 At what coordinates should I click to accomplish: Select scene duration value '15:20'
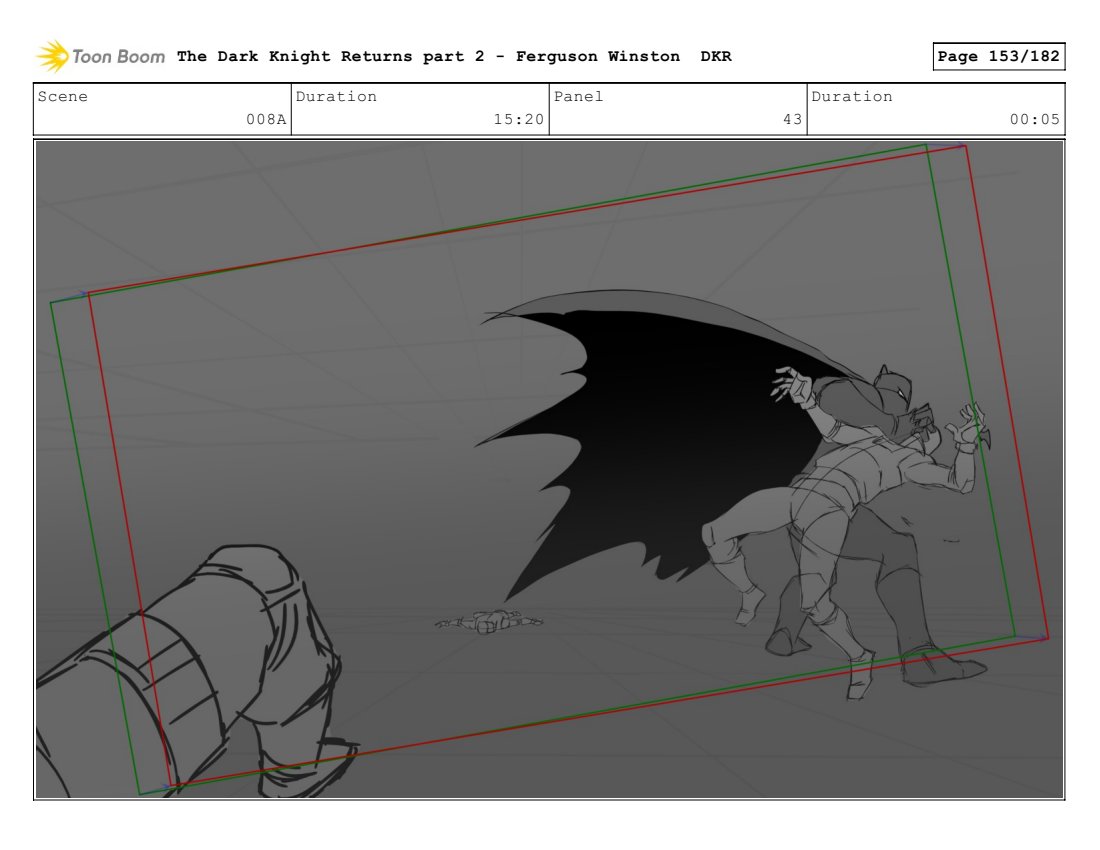tap(518, 119)
